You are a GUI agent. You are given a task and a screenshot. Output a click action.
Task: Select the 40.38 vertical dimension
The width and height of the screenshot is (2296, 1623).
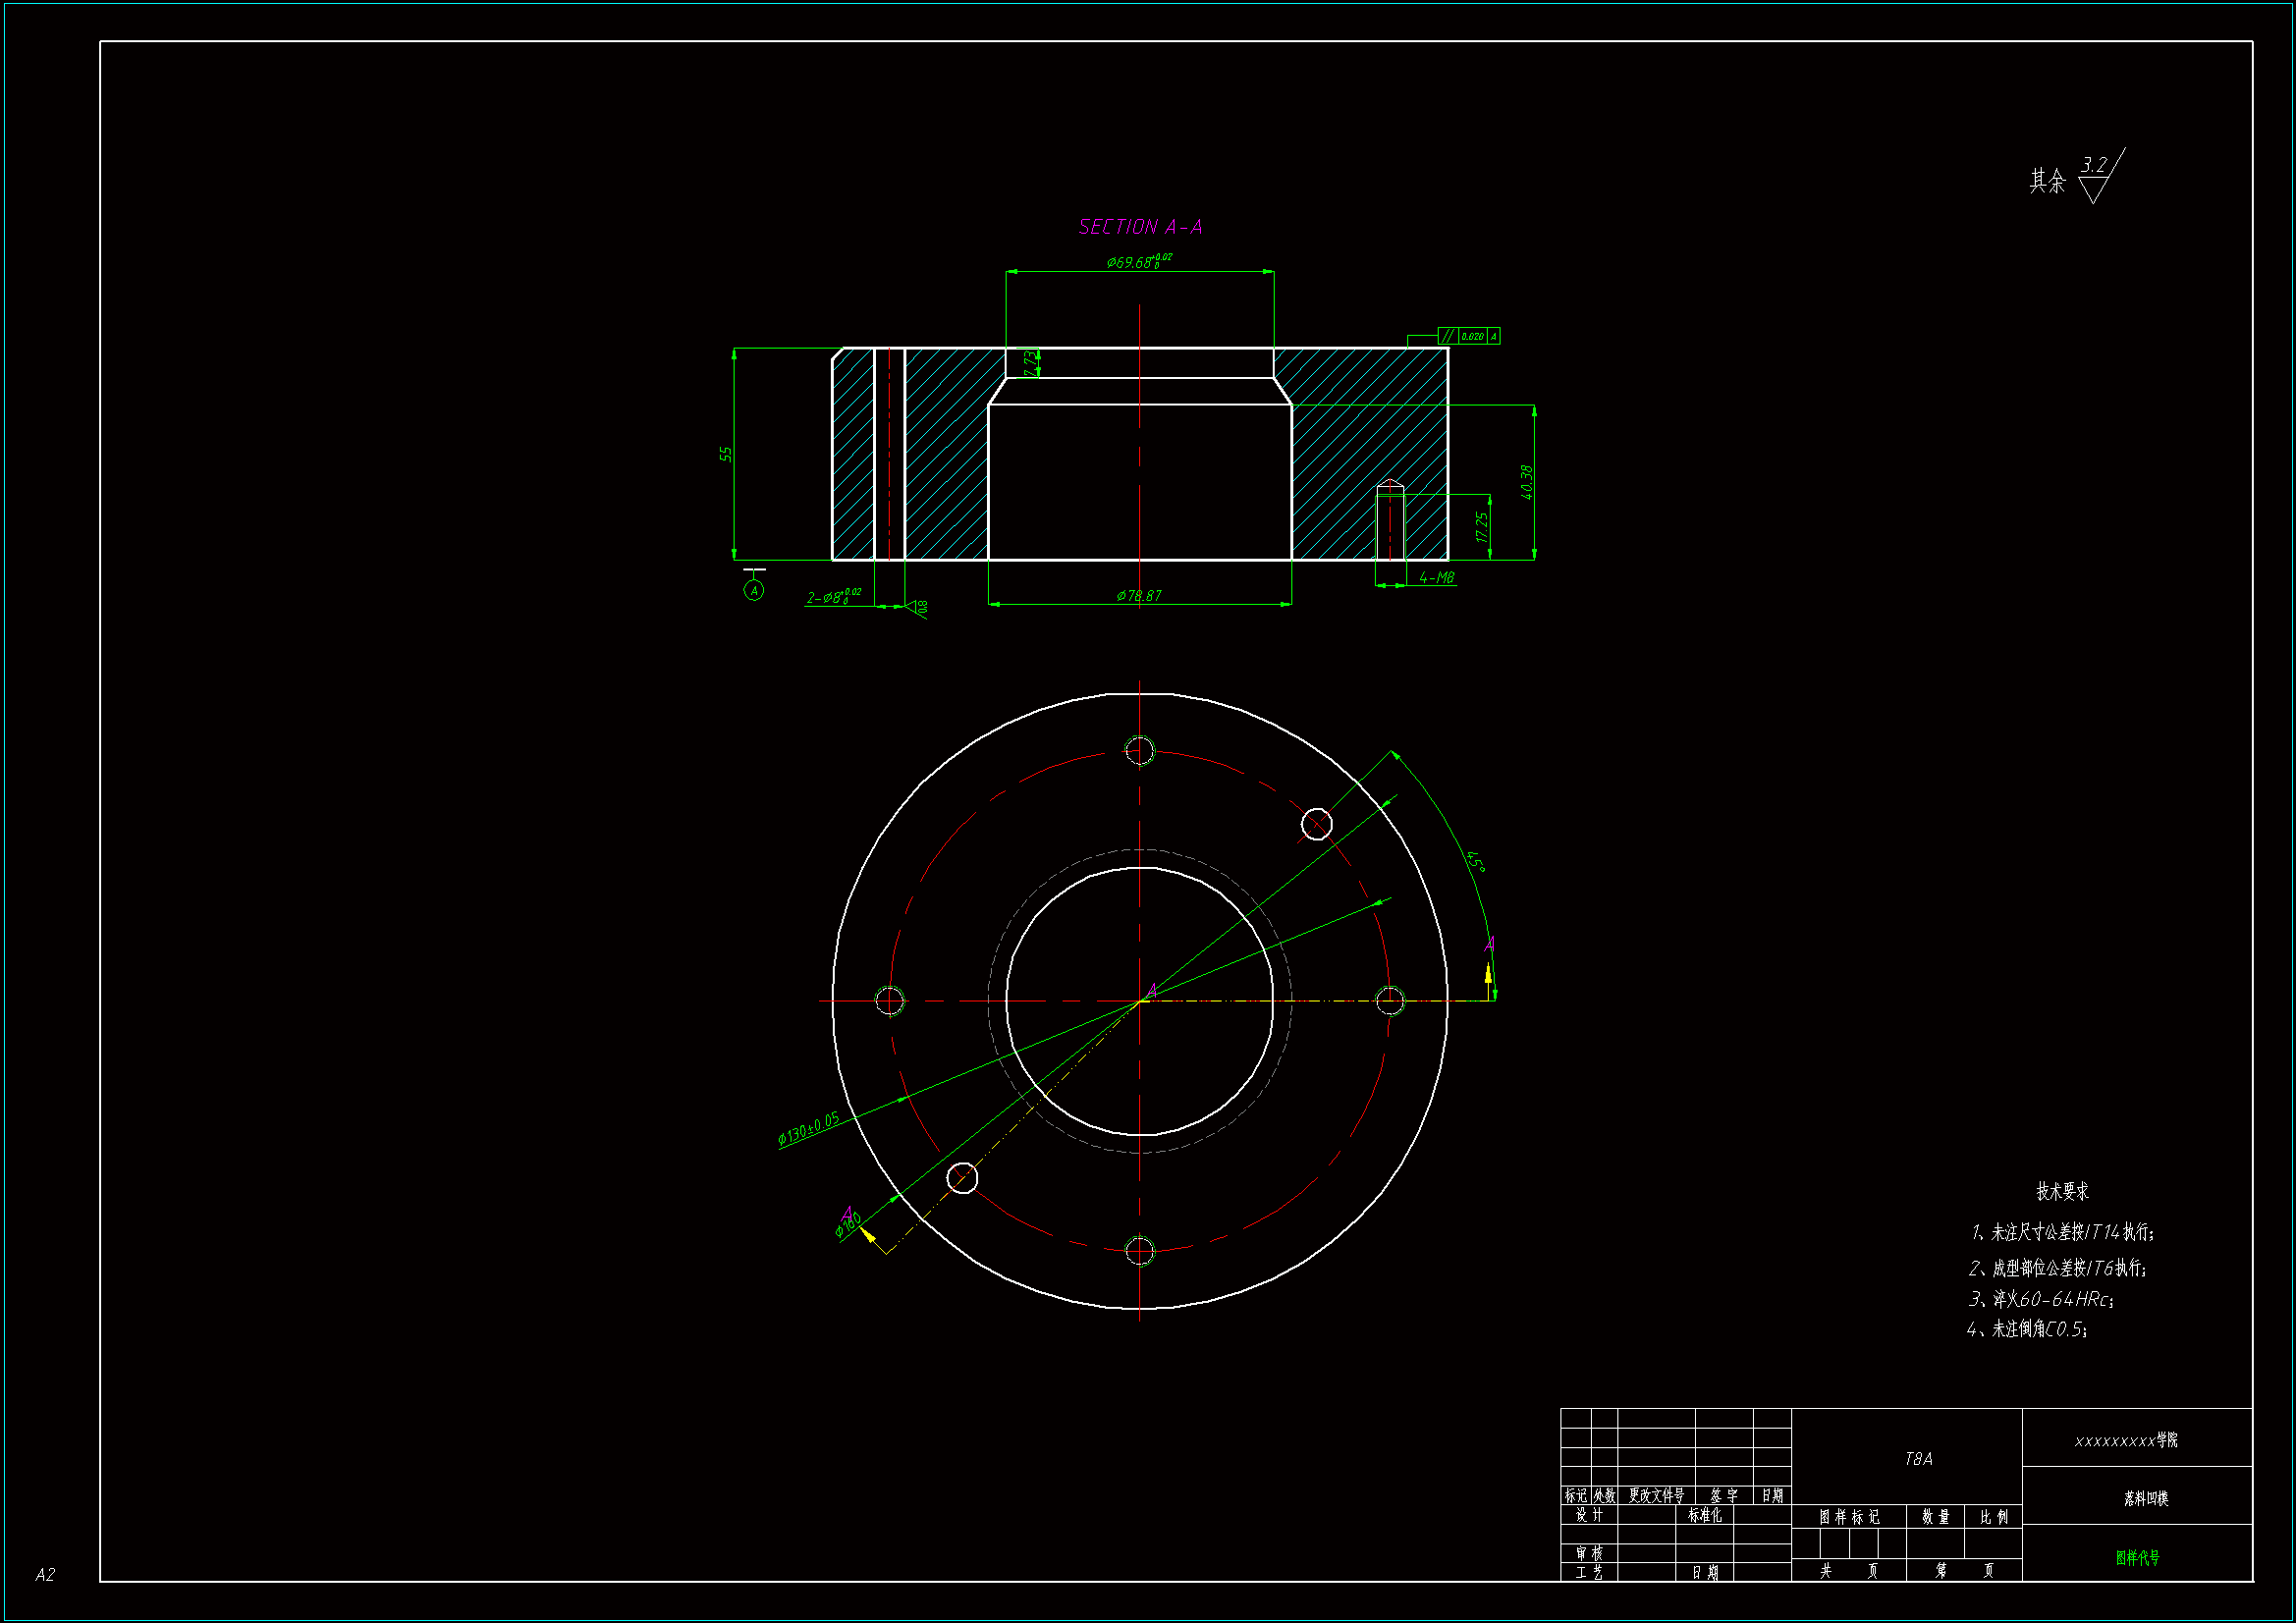1526,482
